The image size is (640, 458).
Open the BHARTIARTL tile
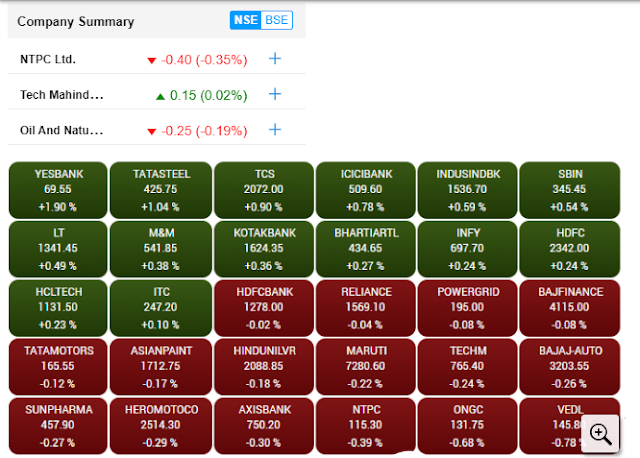[x=366, y=249]
